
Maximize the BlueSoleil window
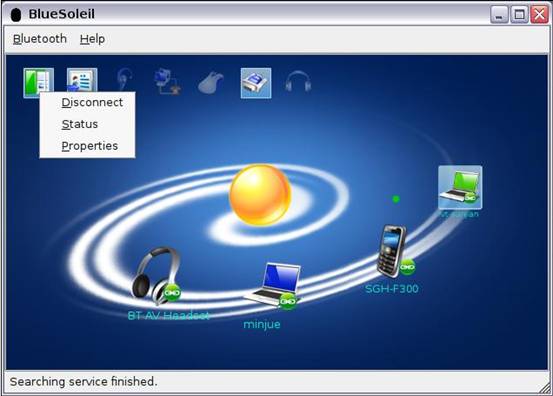[519, 14]
